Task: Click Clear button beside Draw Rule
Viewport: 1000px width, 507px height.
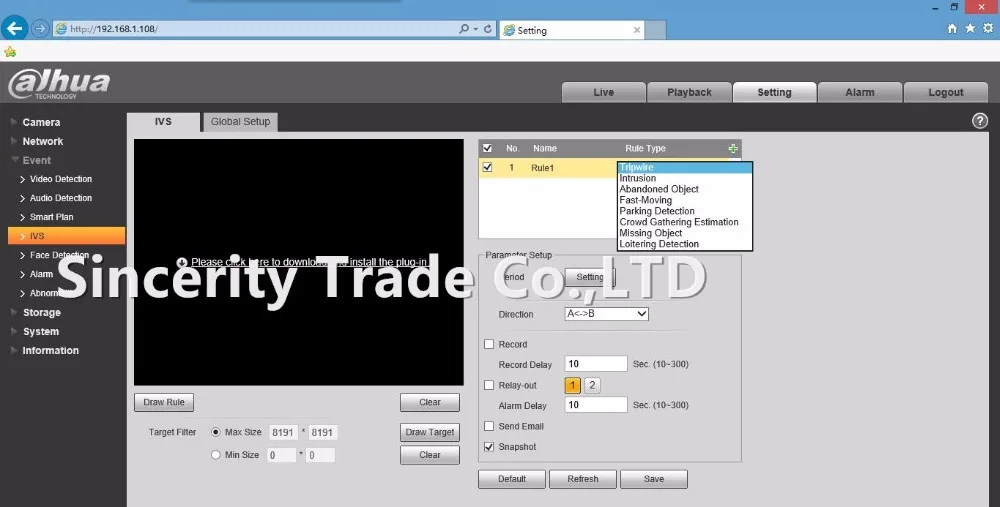Action: pos(430,402)
